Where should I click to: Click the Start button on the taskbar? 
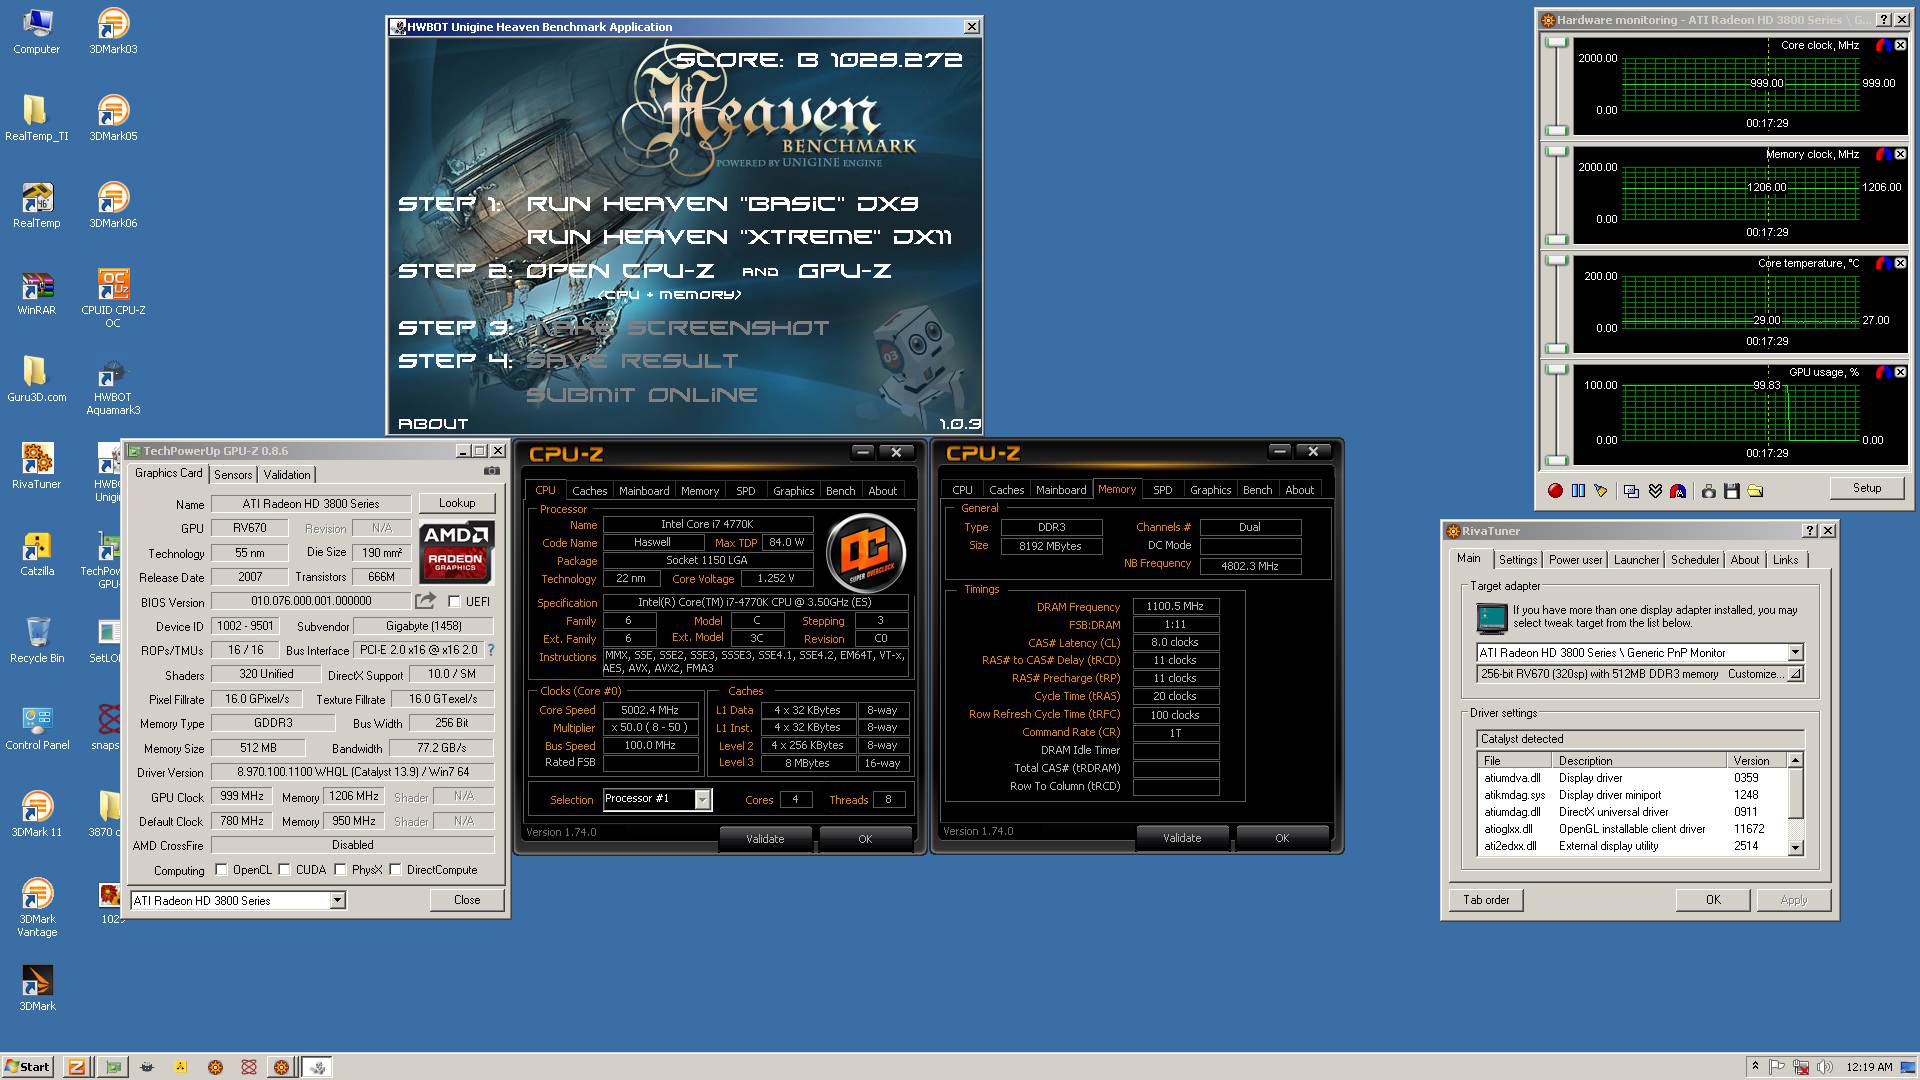click(27, 1067)
